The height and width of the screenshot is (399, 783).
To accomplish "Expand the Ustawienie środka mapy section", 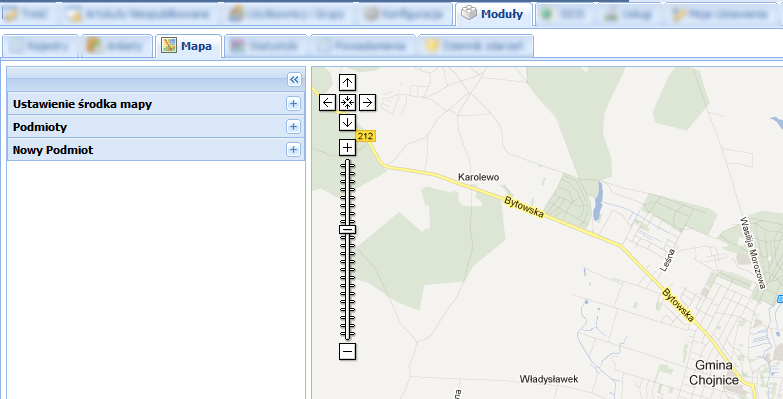I will pyautogui.click(x=293, y=104).
